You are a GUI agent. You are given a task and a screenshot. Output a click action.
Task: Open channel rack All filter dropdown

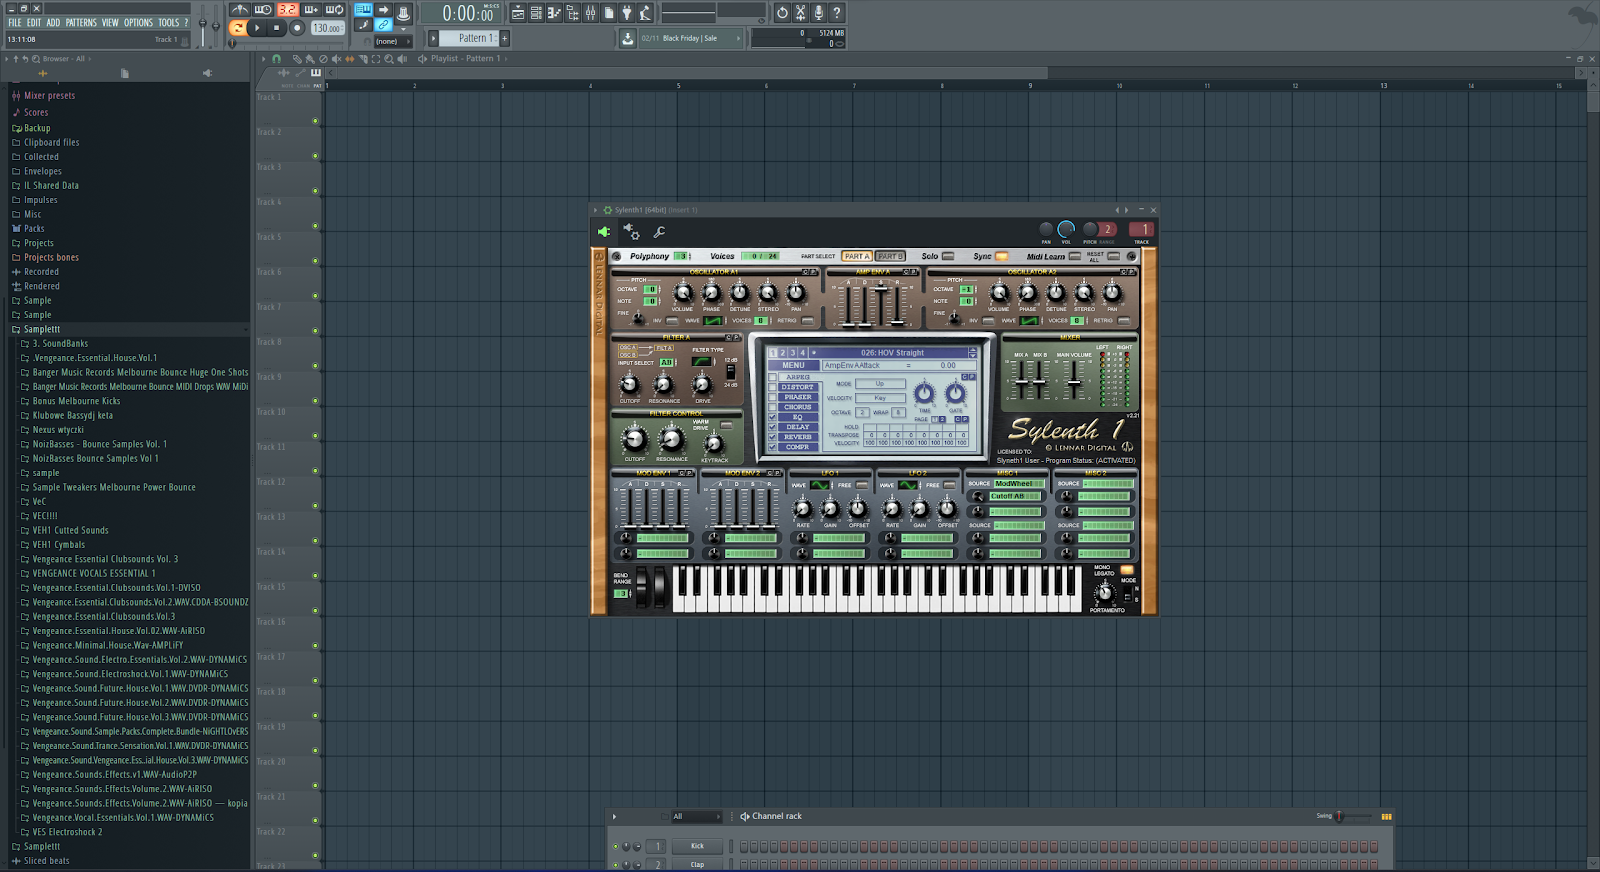pos(695,816)
